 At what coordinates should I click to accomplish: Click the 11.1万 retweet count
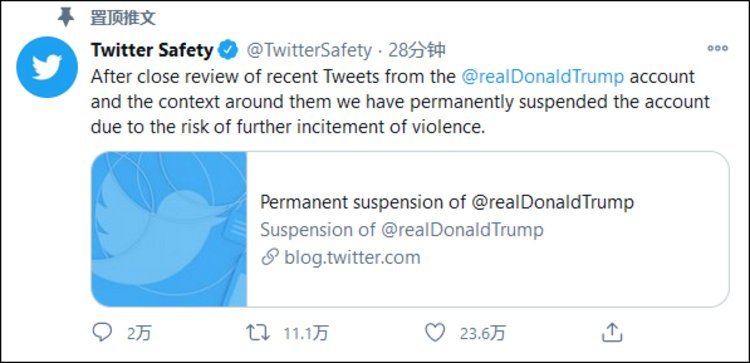click(306, 333)
